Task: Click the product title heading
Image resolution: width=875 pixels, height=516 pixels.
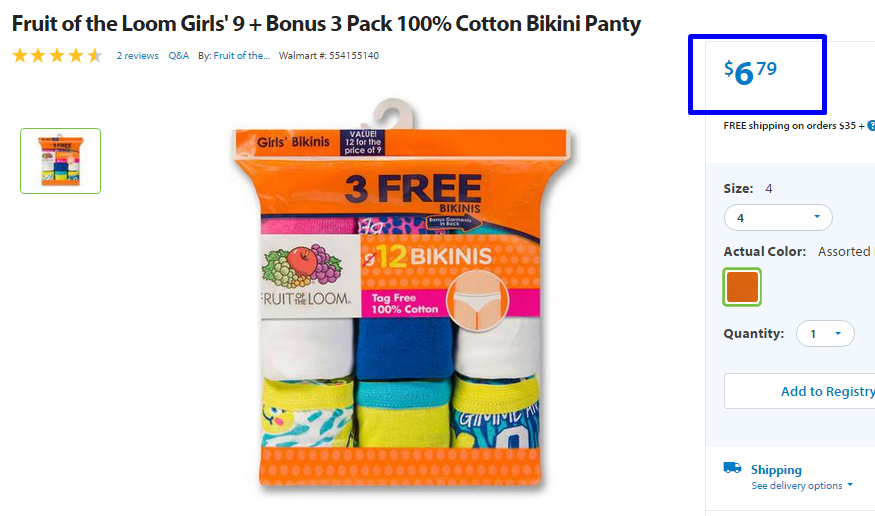Action: point(326,24)
